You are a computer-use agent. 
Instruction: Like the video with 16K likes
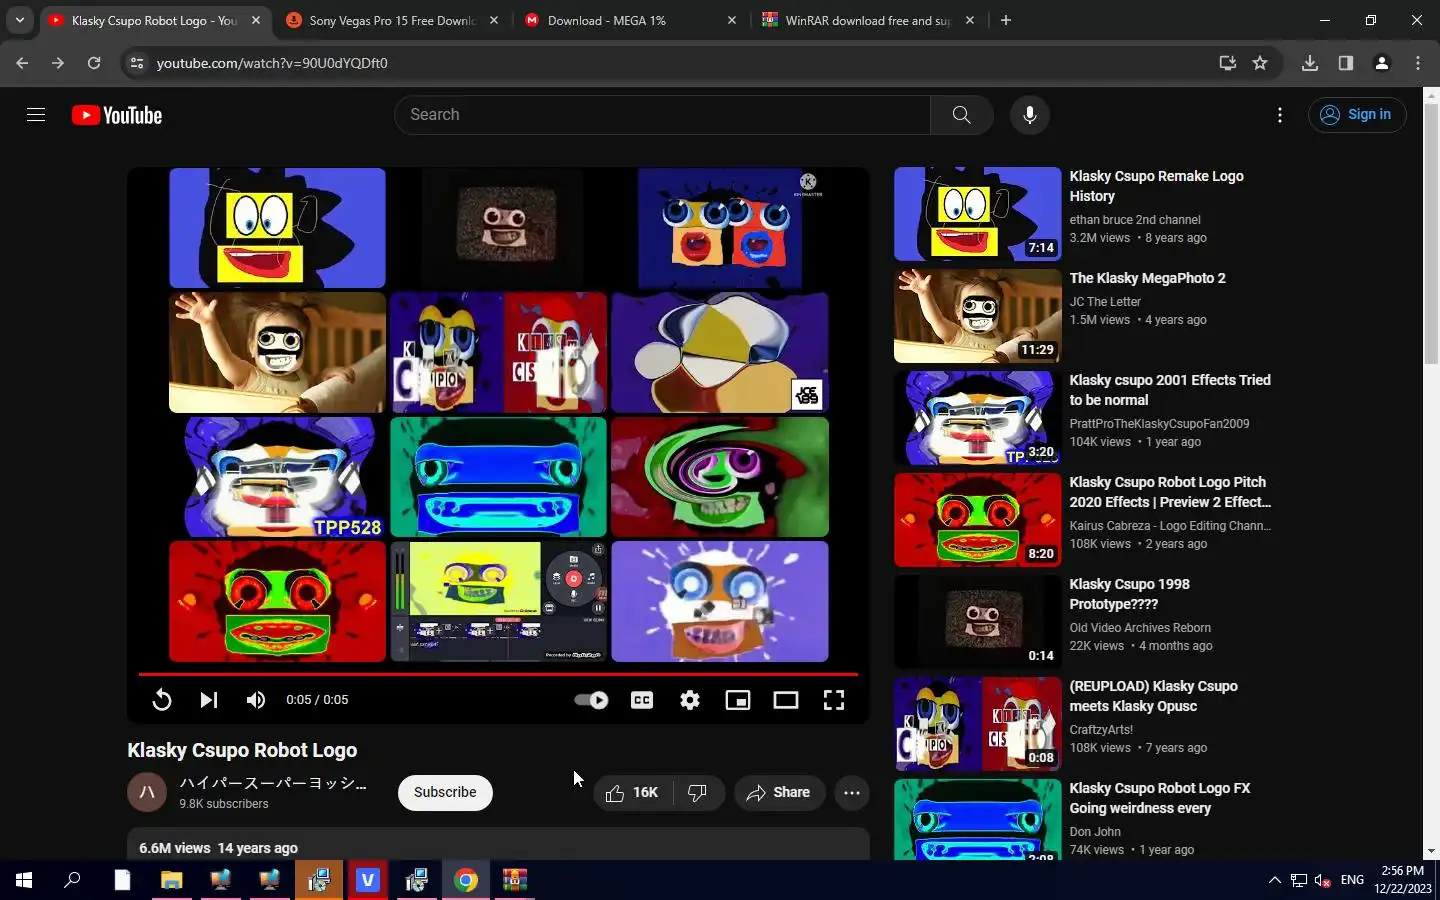(x=632, y=792)
